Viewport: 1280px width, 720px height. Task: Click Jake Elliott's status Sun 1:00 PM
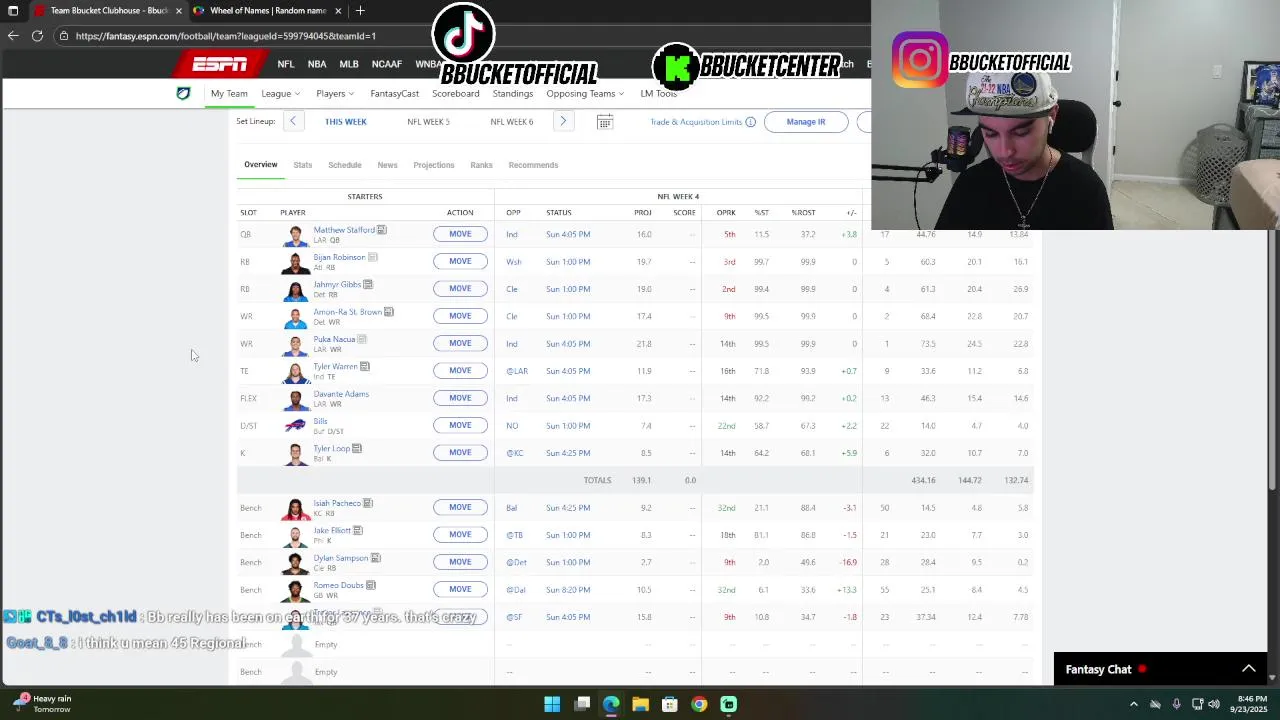click(x=568, y=535)
